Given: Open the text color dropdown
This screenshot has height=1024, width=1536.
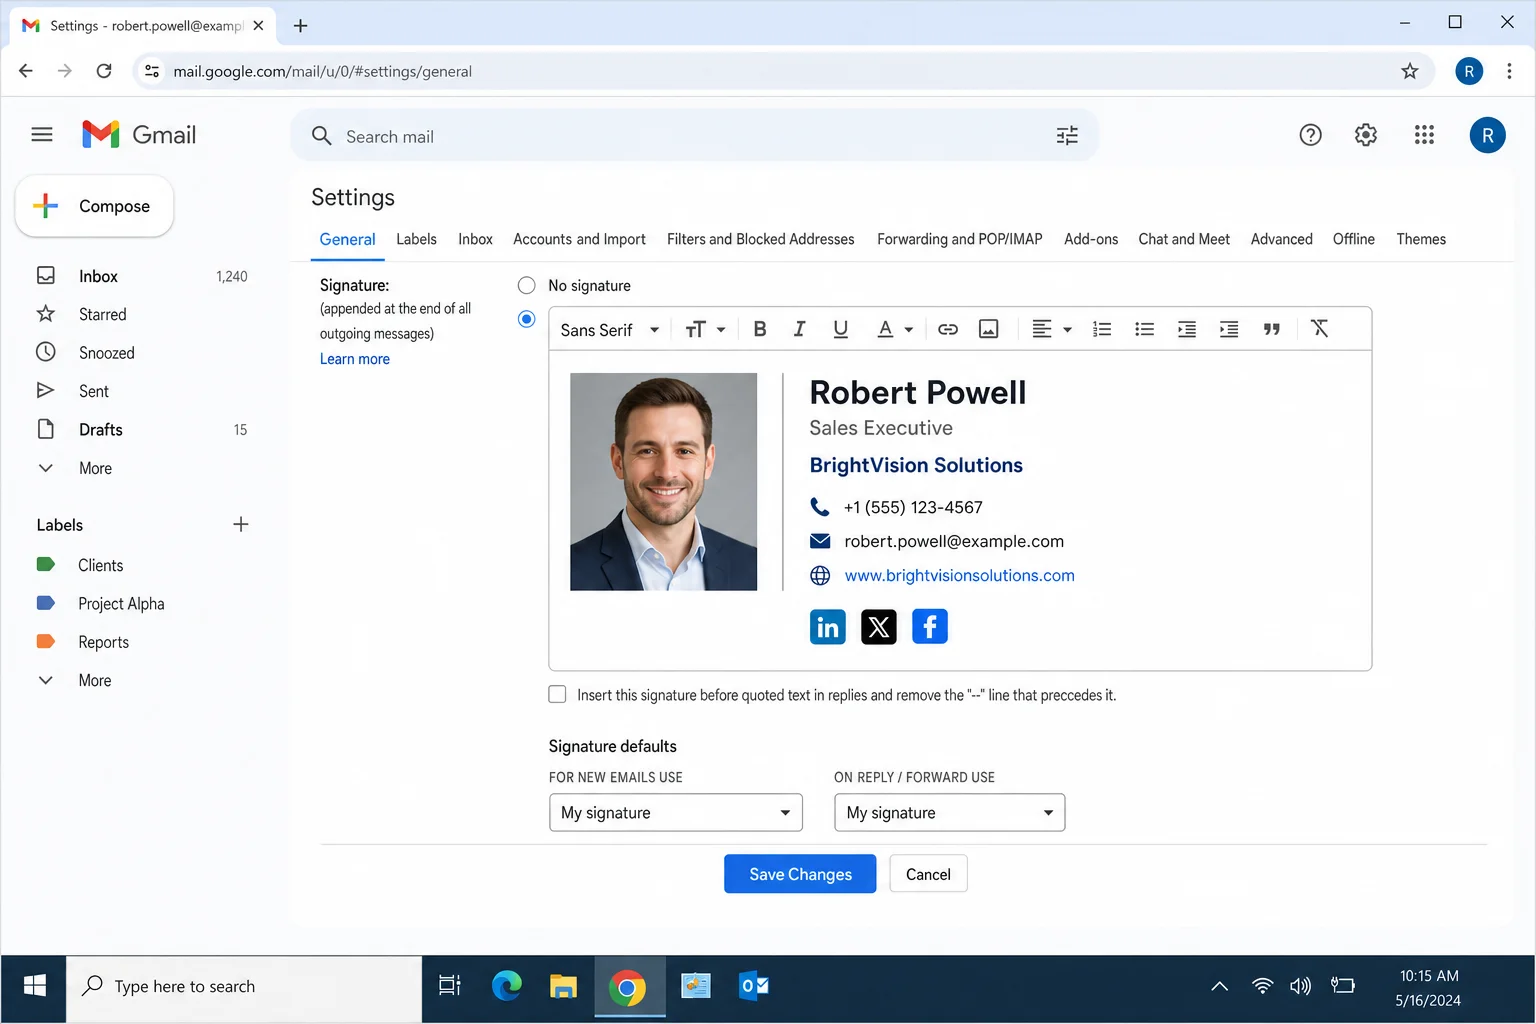Looking at the screenshot, I should pyautogui.click(x=895, y=329).
